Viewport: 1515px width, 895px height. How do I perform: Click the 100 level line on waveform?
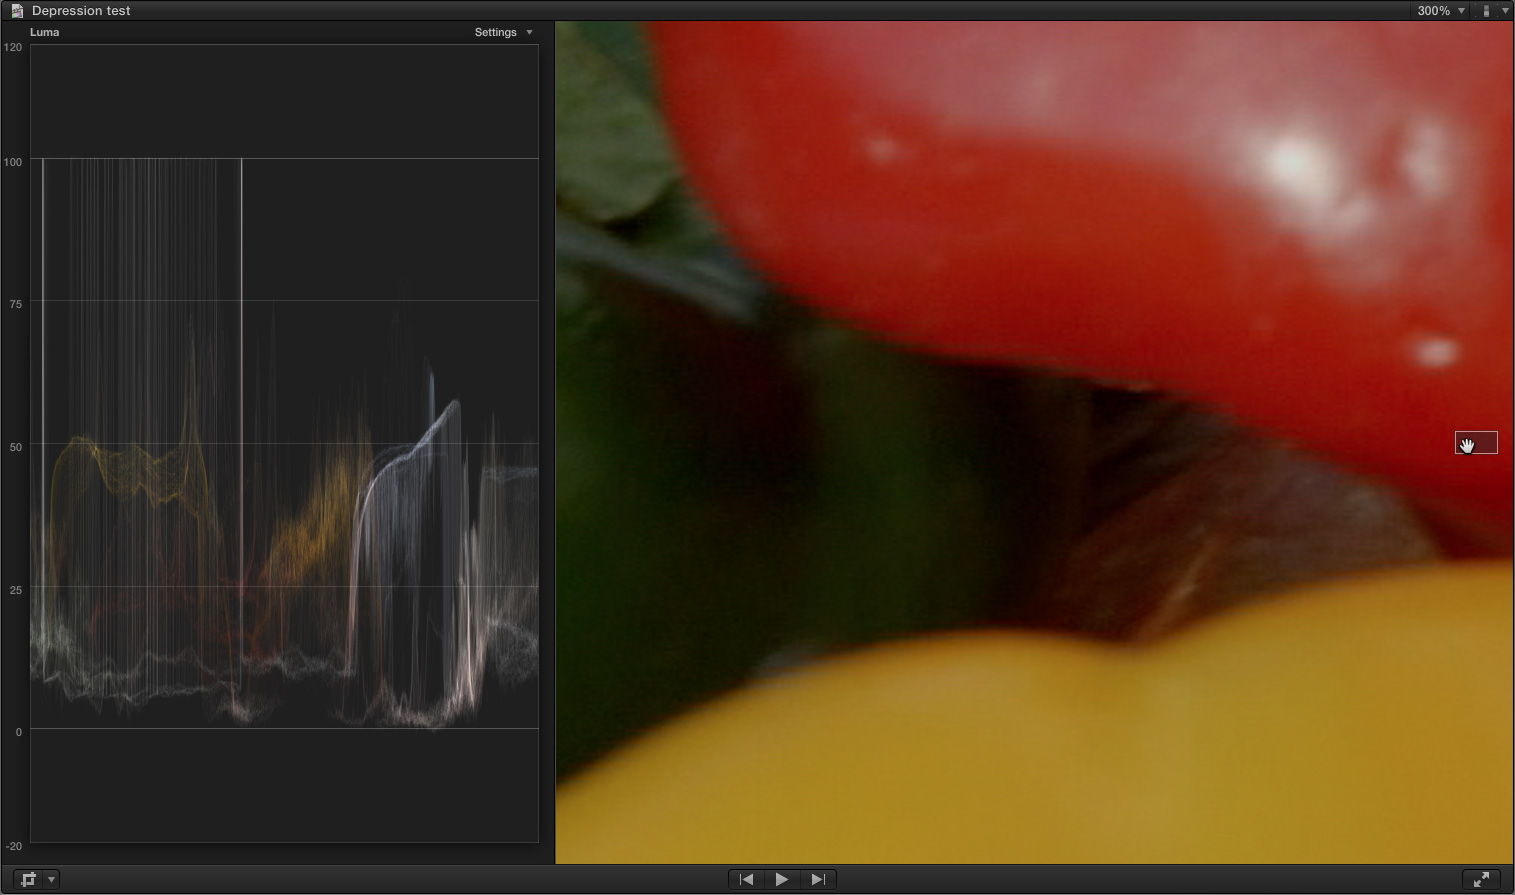point(284,158)
